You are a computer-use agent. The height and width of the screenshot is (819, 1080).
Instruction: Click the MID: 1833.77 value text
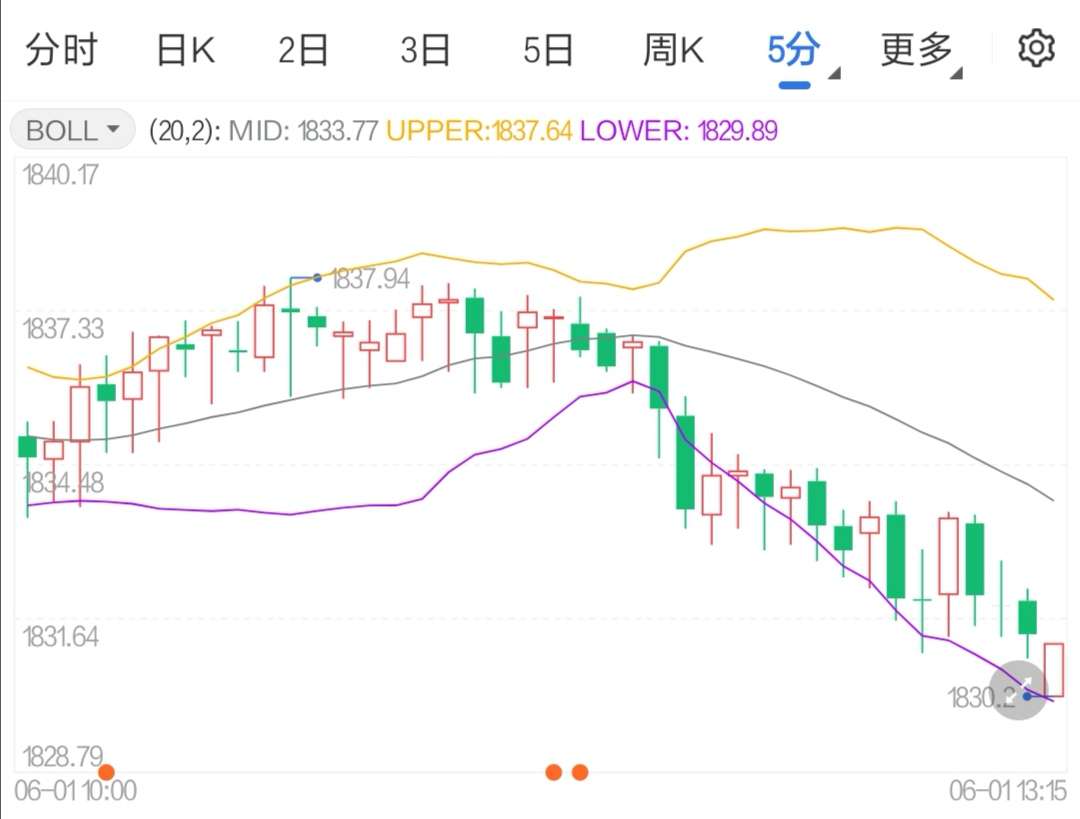tap(302, 131)
